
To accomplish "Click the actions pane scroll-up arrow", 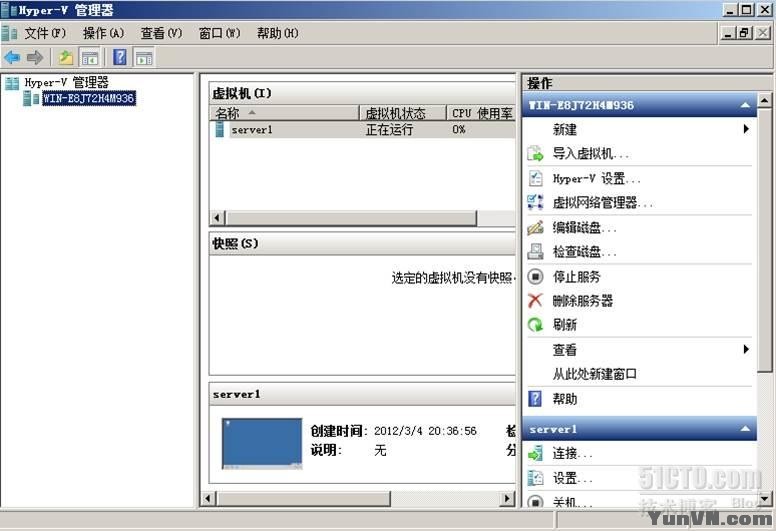I will (765, 100).
